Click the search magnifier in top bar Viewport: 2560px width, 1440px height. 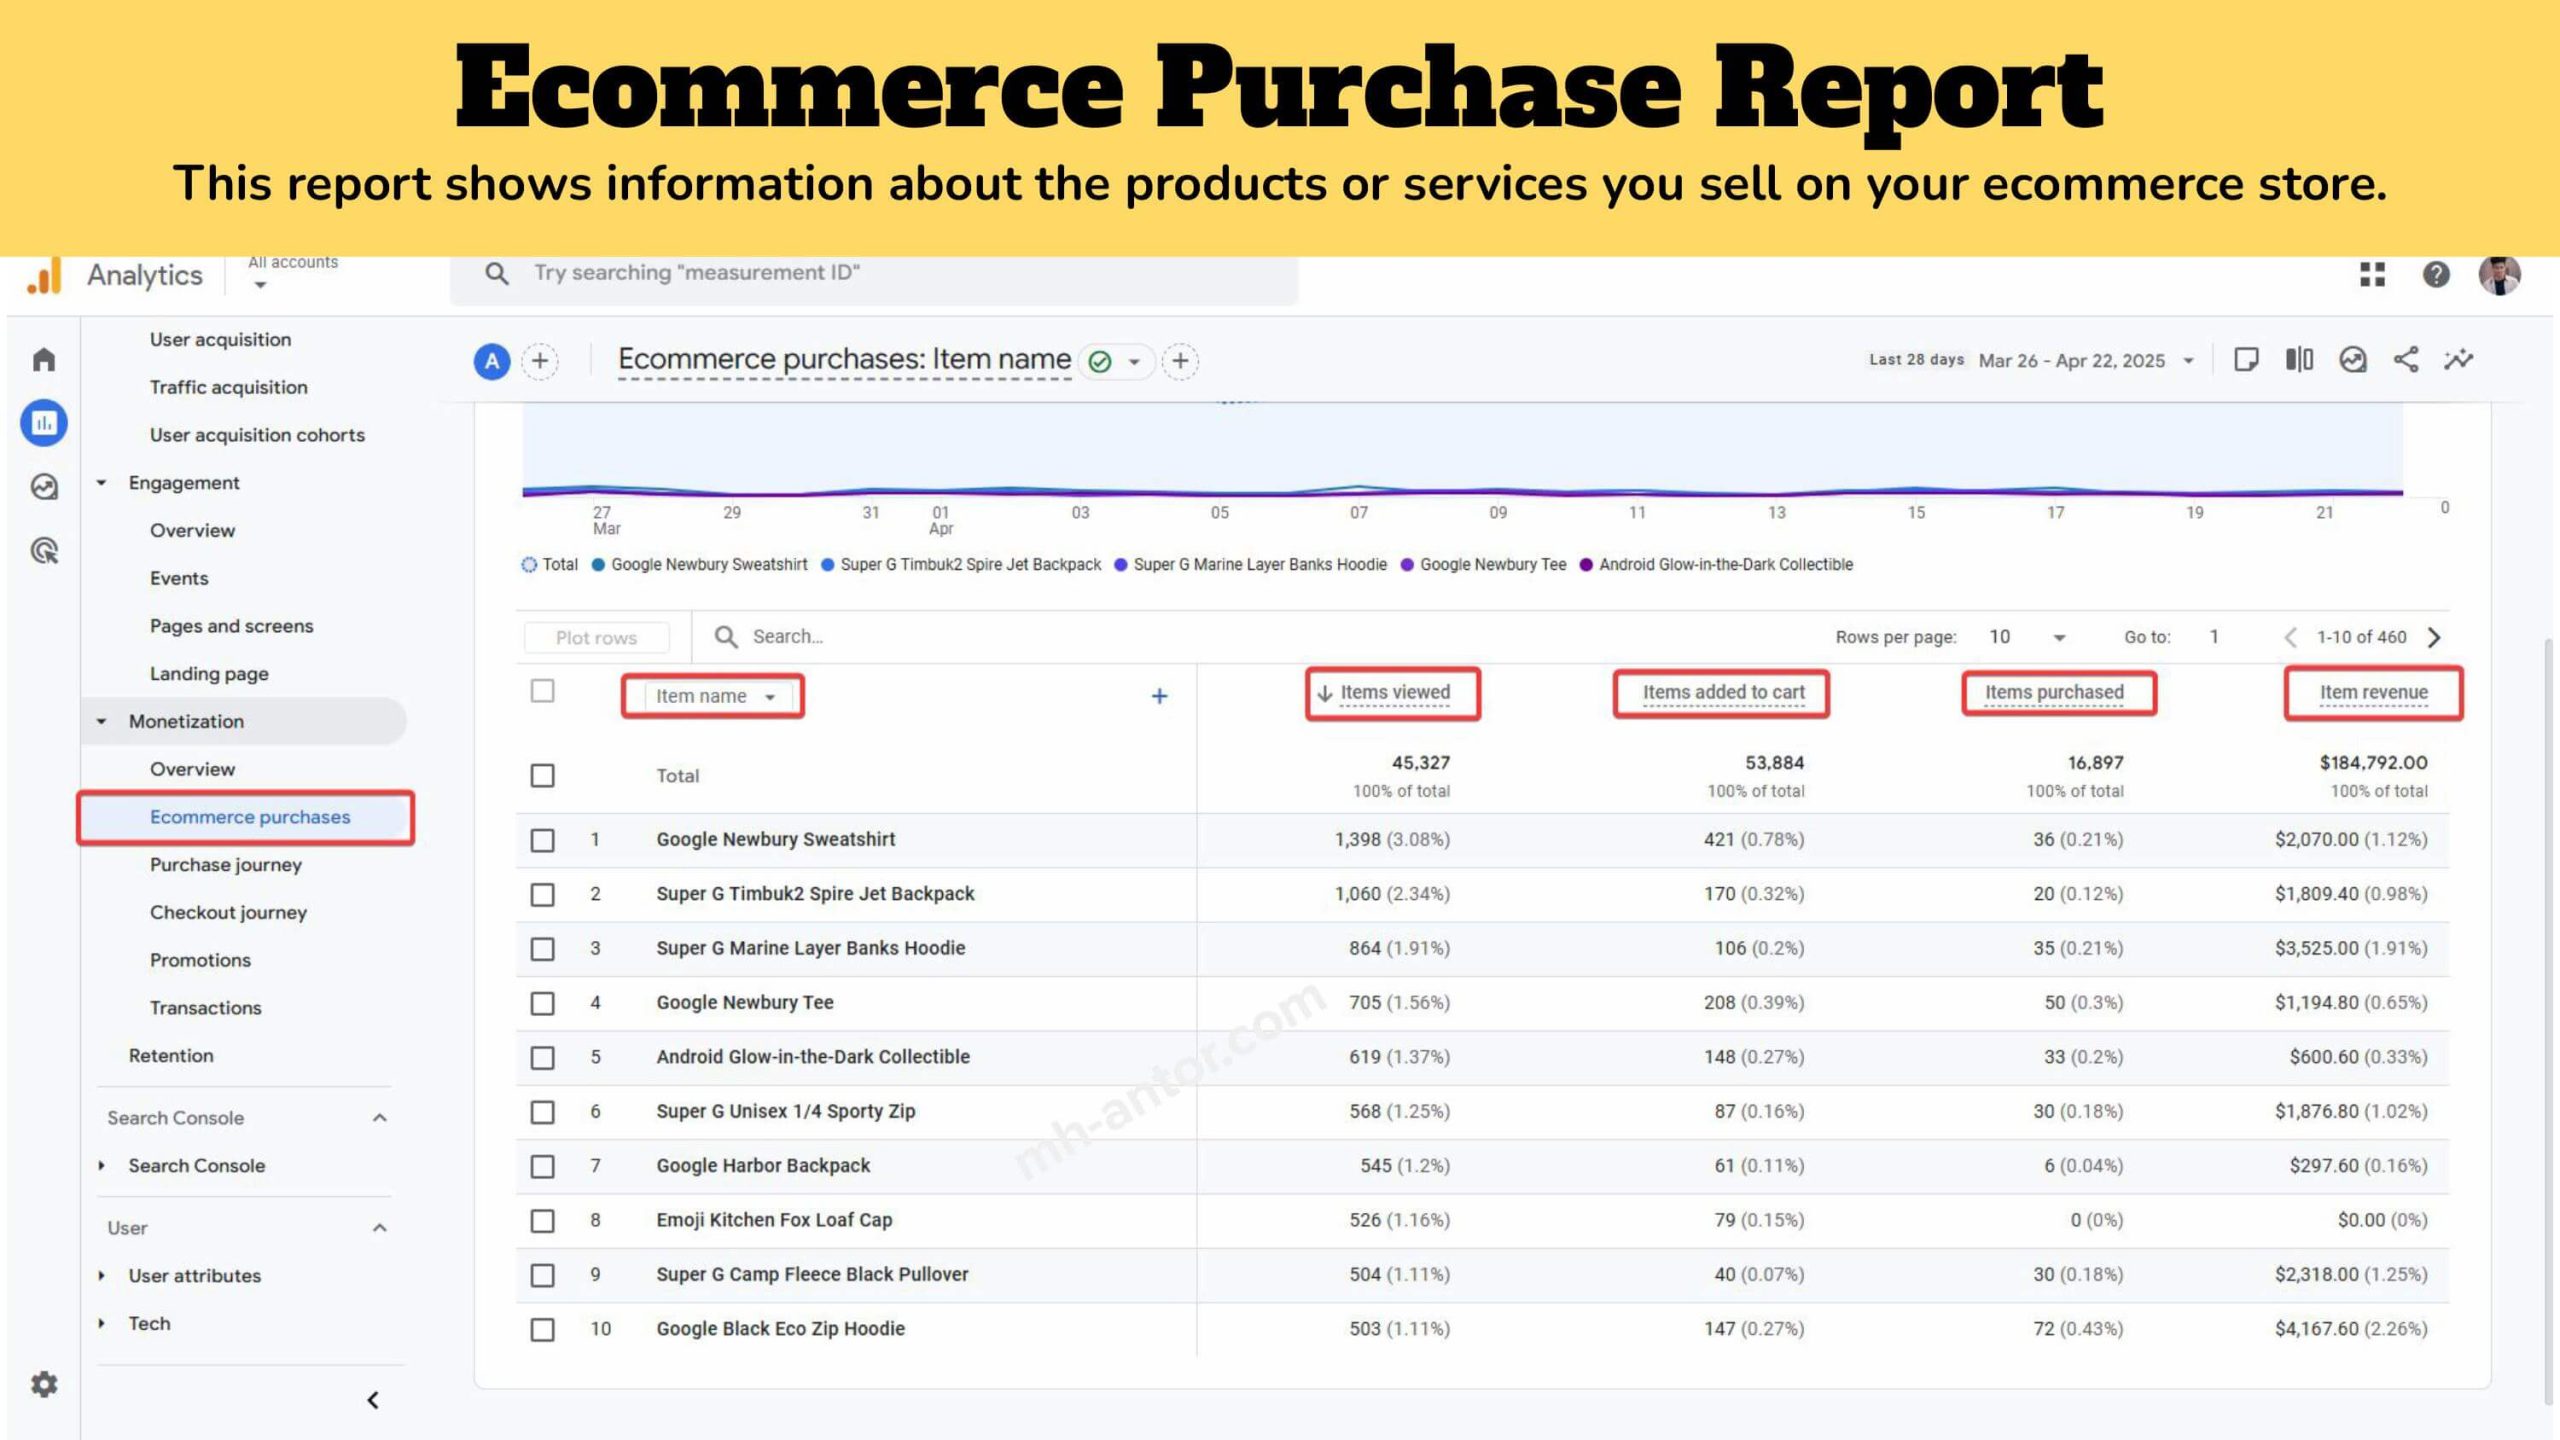[x=496, y=273]
